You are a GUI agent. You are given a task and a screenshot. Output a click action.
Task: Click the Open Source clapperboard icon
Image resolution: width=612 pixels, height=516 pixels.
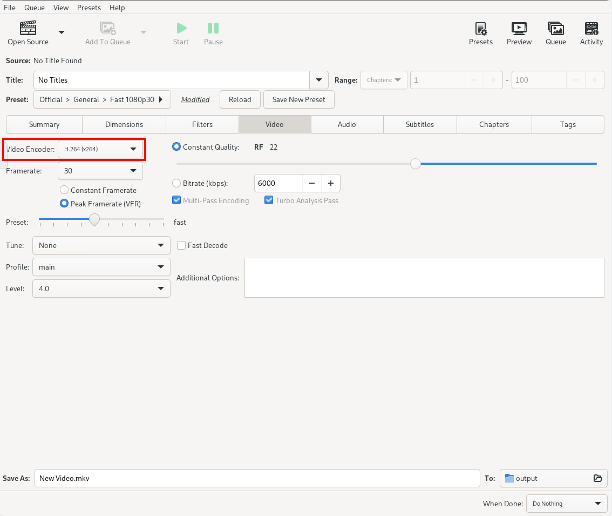point(28,28)
